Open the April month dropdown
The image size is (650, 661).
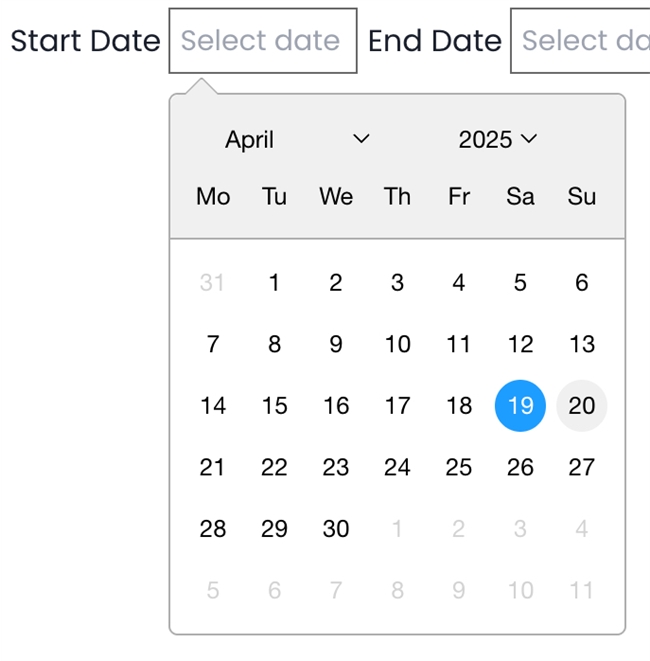[297, 140]
